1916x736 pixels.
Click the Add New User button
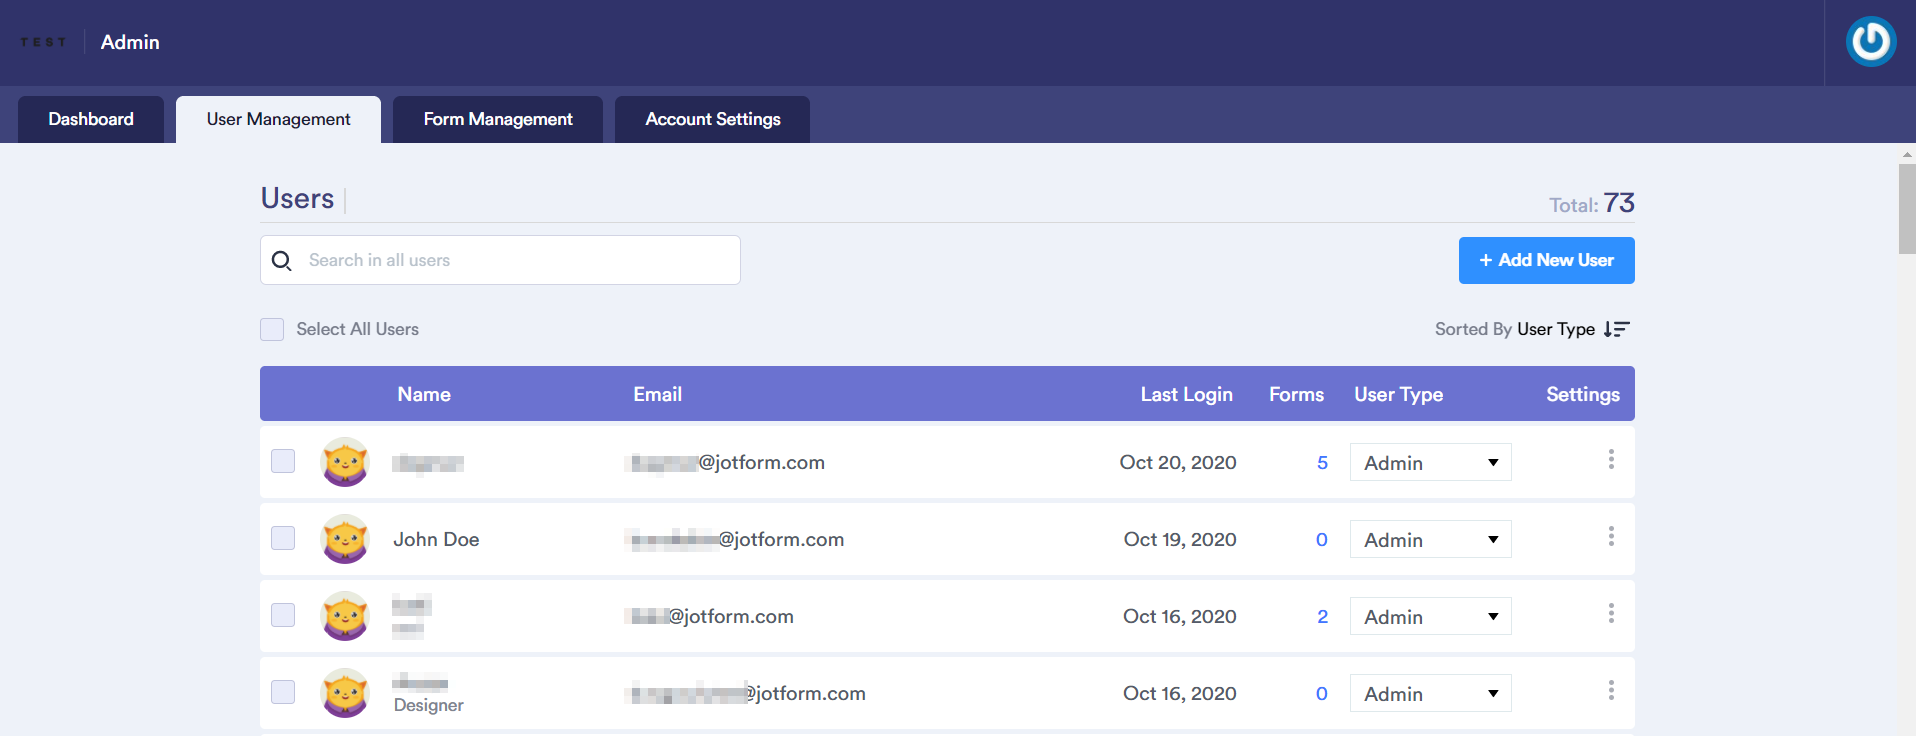point(1546,260)
